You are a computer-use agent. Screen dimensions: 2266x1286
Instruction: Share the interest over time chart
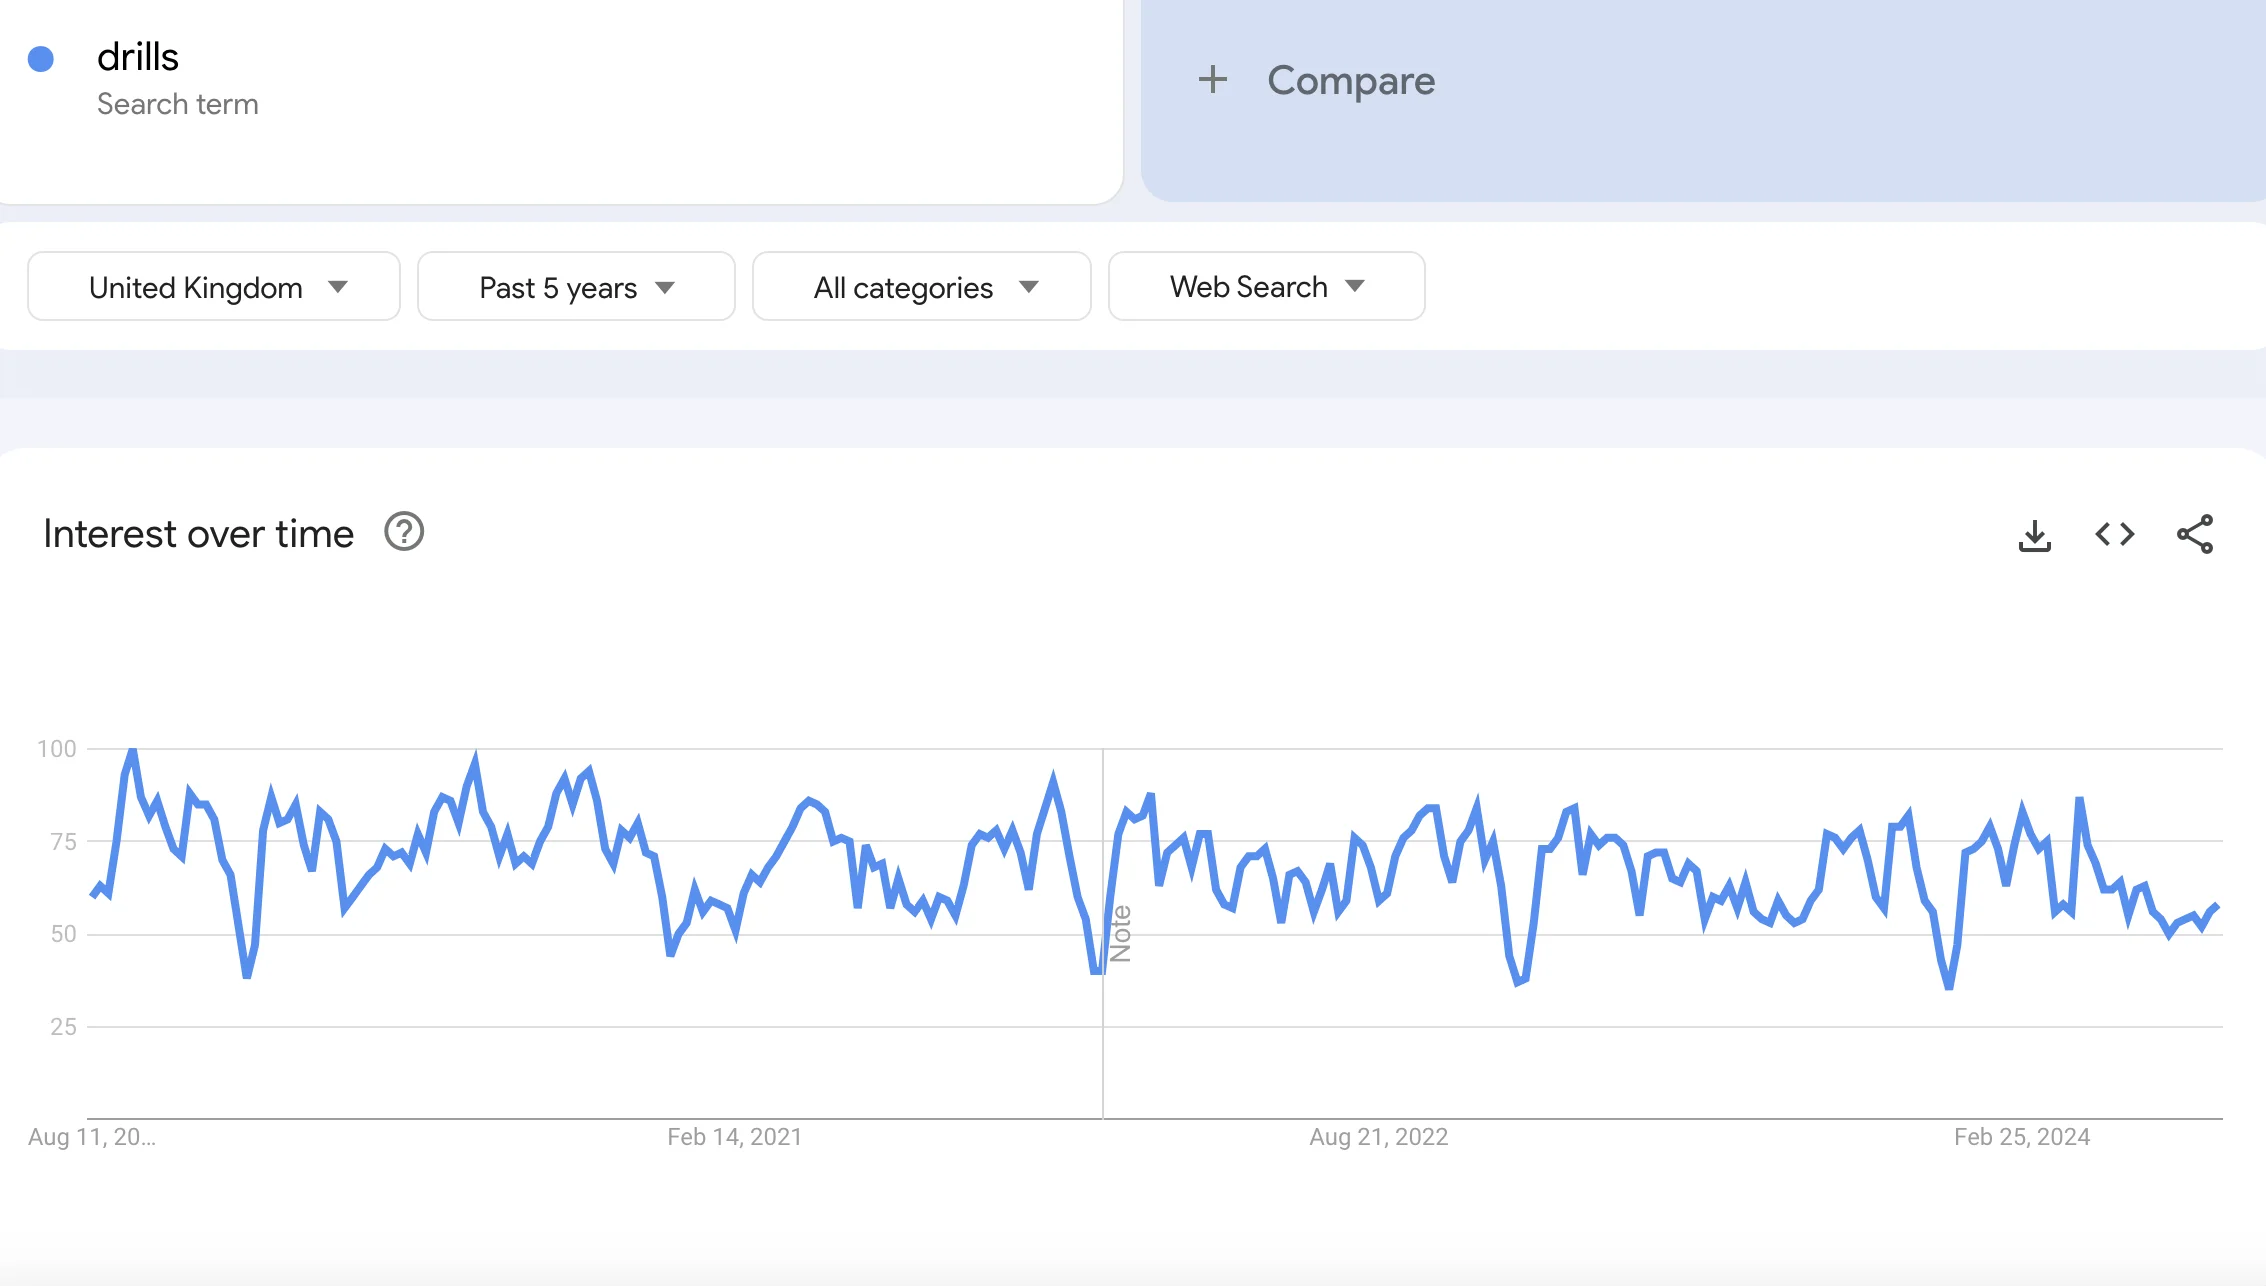coord(2195,534)
